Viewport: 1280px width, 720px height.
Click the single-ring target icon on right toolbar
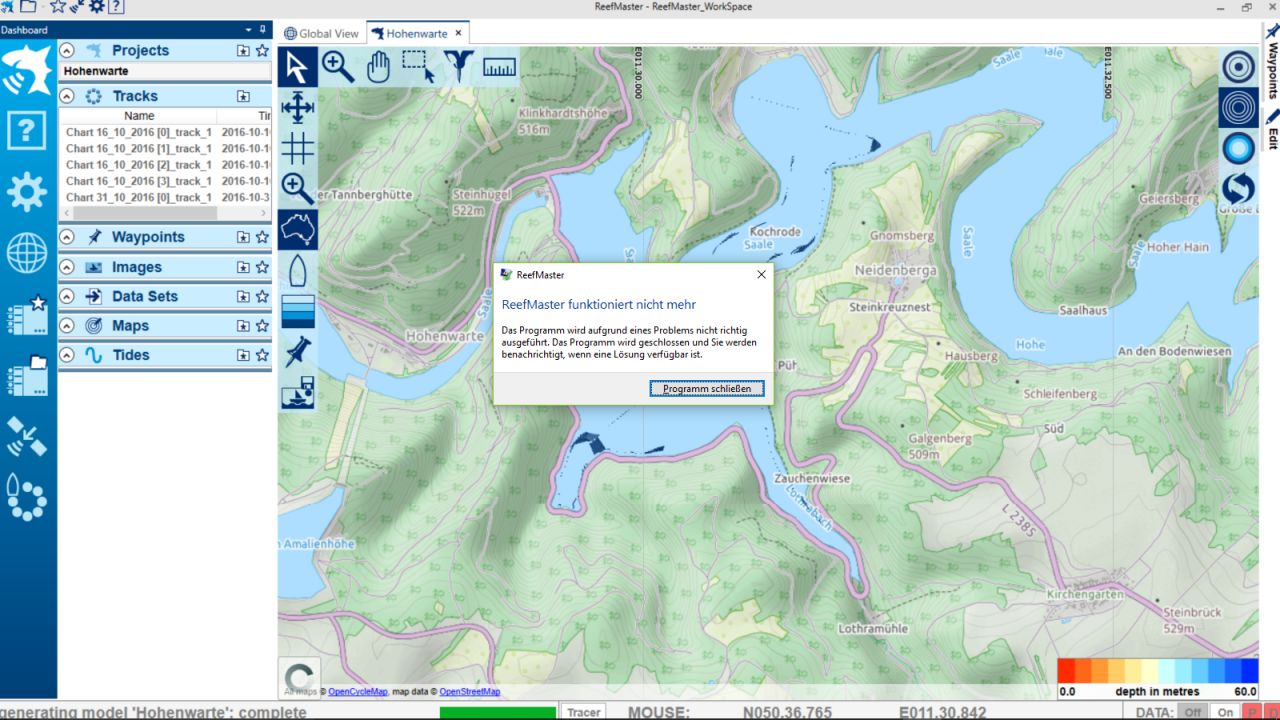pos(1238,67)
